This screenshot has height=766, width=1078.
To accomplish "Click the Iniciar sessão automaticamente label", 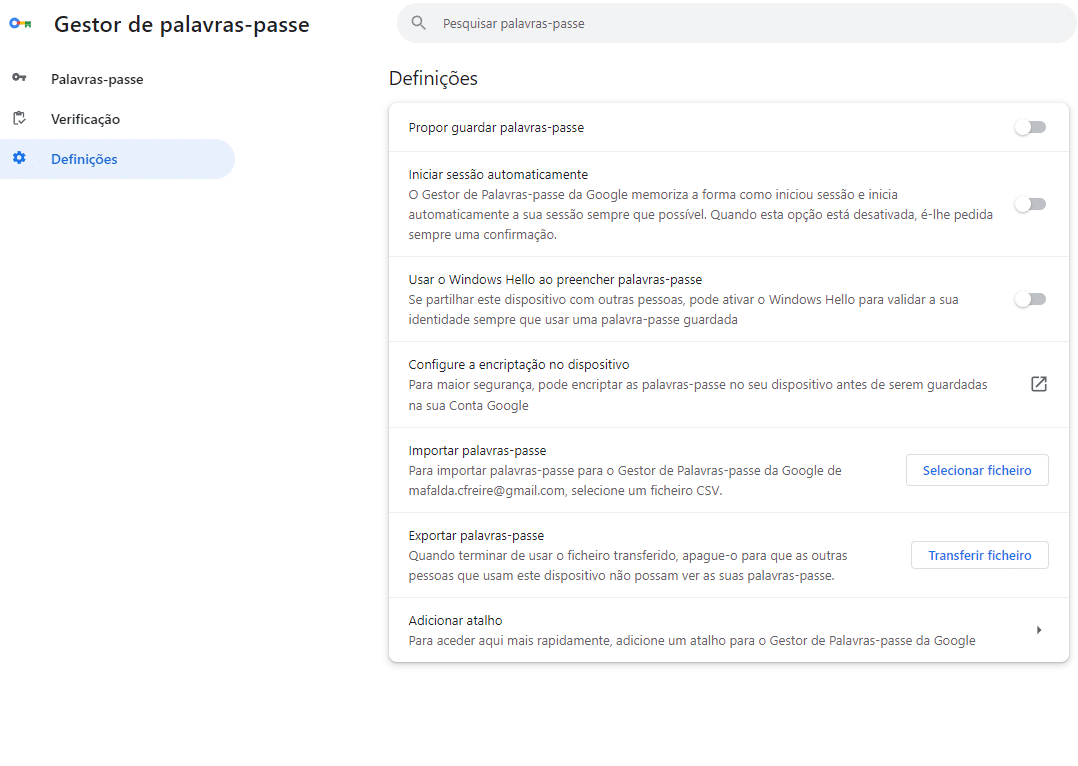I will (x=498, y=175).
